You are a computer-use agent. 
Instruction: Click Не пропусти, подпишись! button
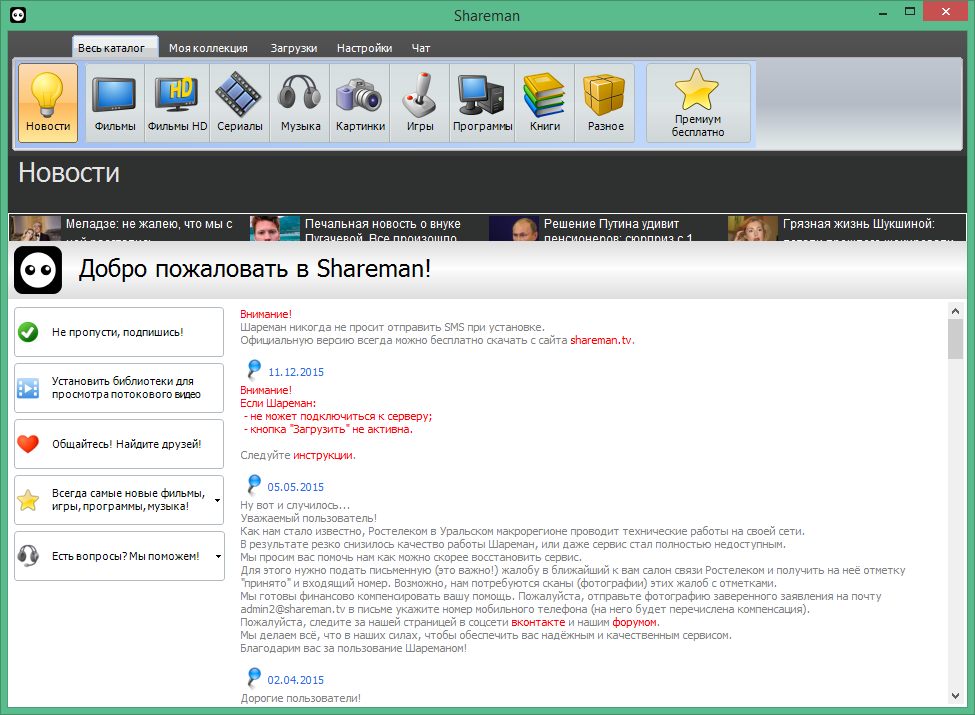119,332
